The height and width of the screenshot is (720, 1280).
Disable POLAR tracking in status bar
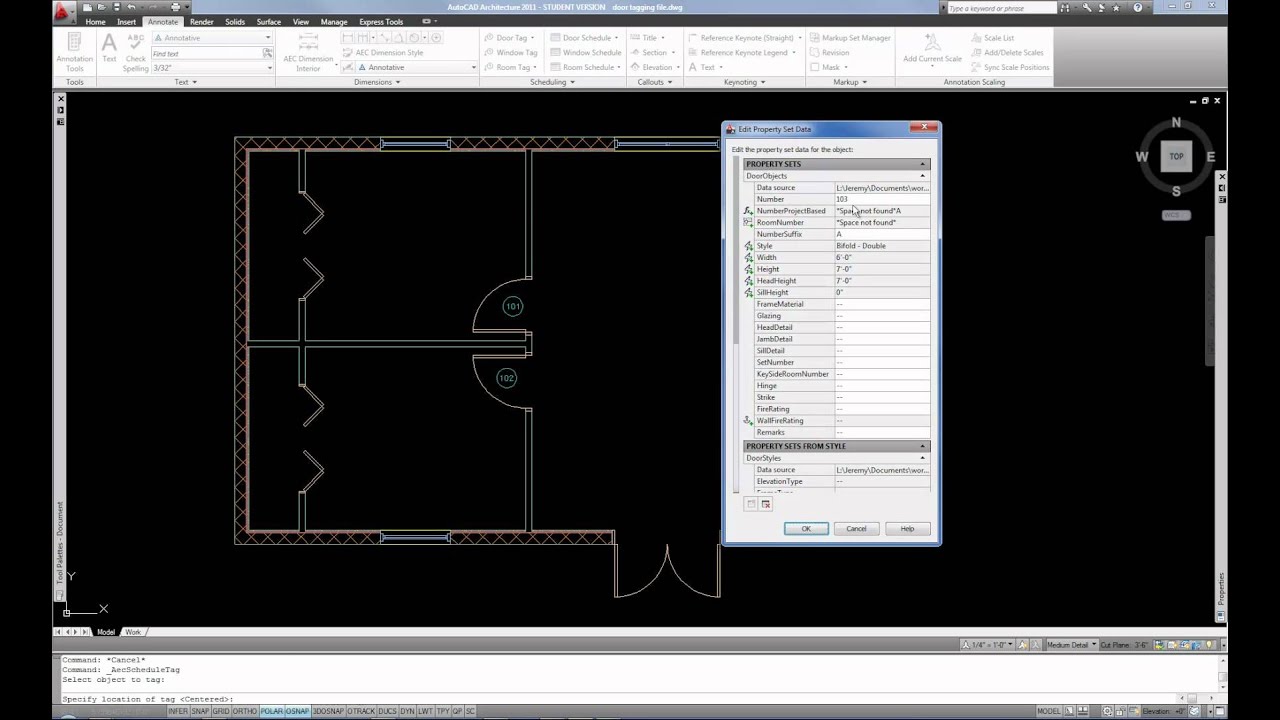coord(272,711)
